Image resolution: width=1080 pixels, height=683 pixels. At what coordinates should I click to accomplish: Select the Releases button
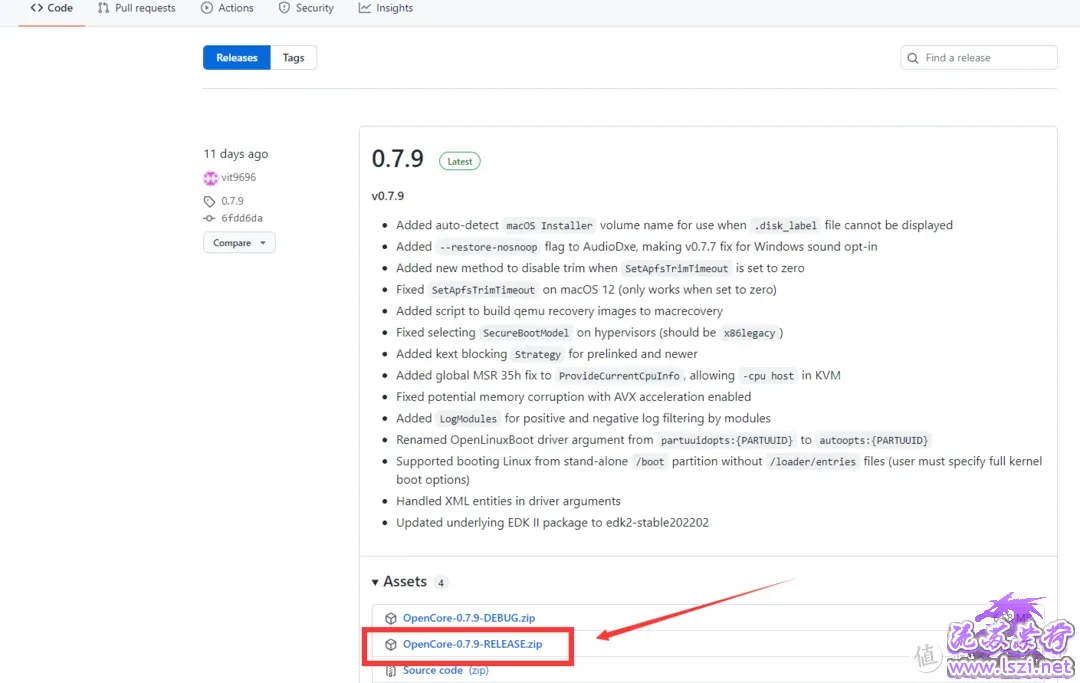click(237, 58)
